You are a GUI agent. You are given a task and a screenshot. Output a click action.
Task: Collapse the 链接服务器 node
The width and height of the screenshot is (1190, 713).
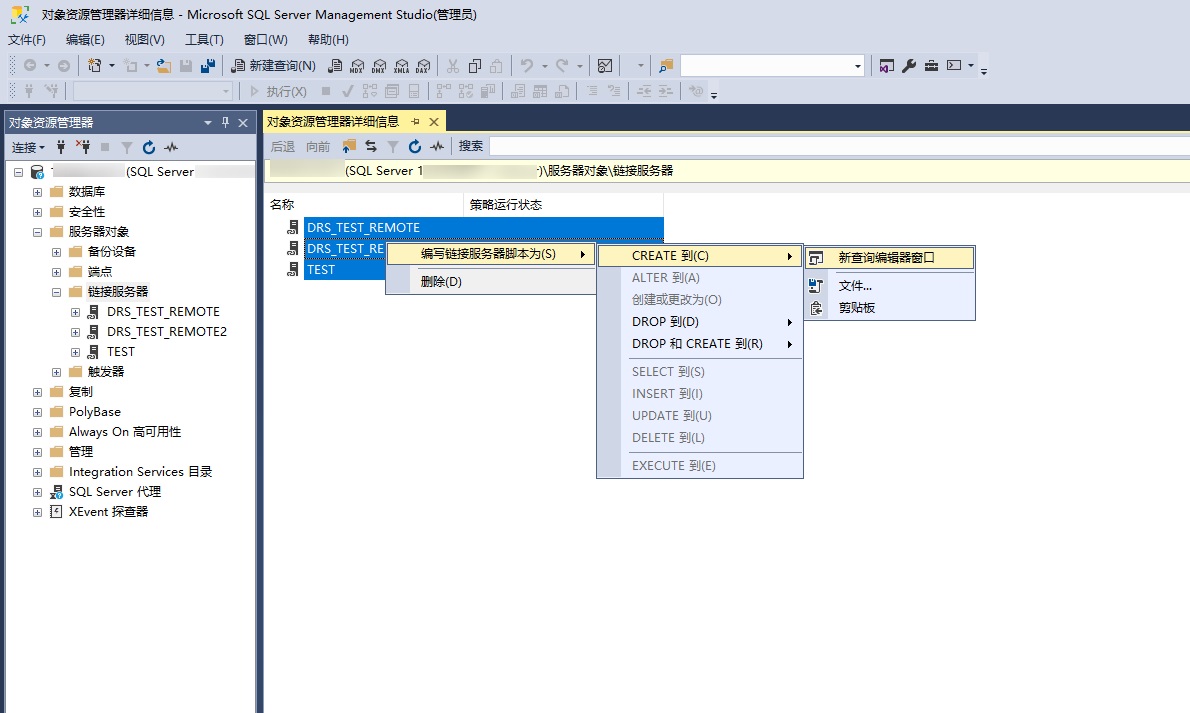56,292
